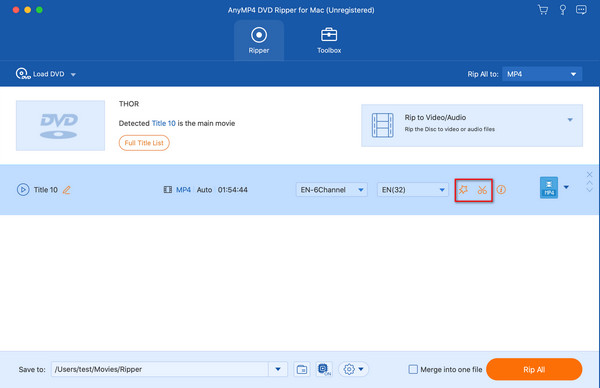Open the feedback chat icon
This screenshot has height=388, width=600.
click(581, 10)
